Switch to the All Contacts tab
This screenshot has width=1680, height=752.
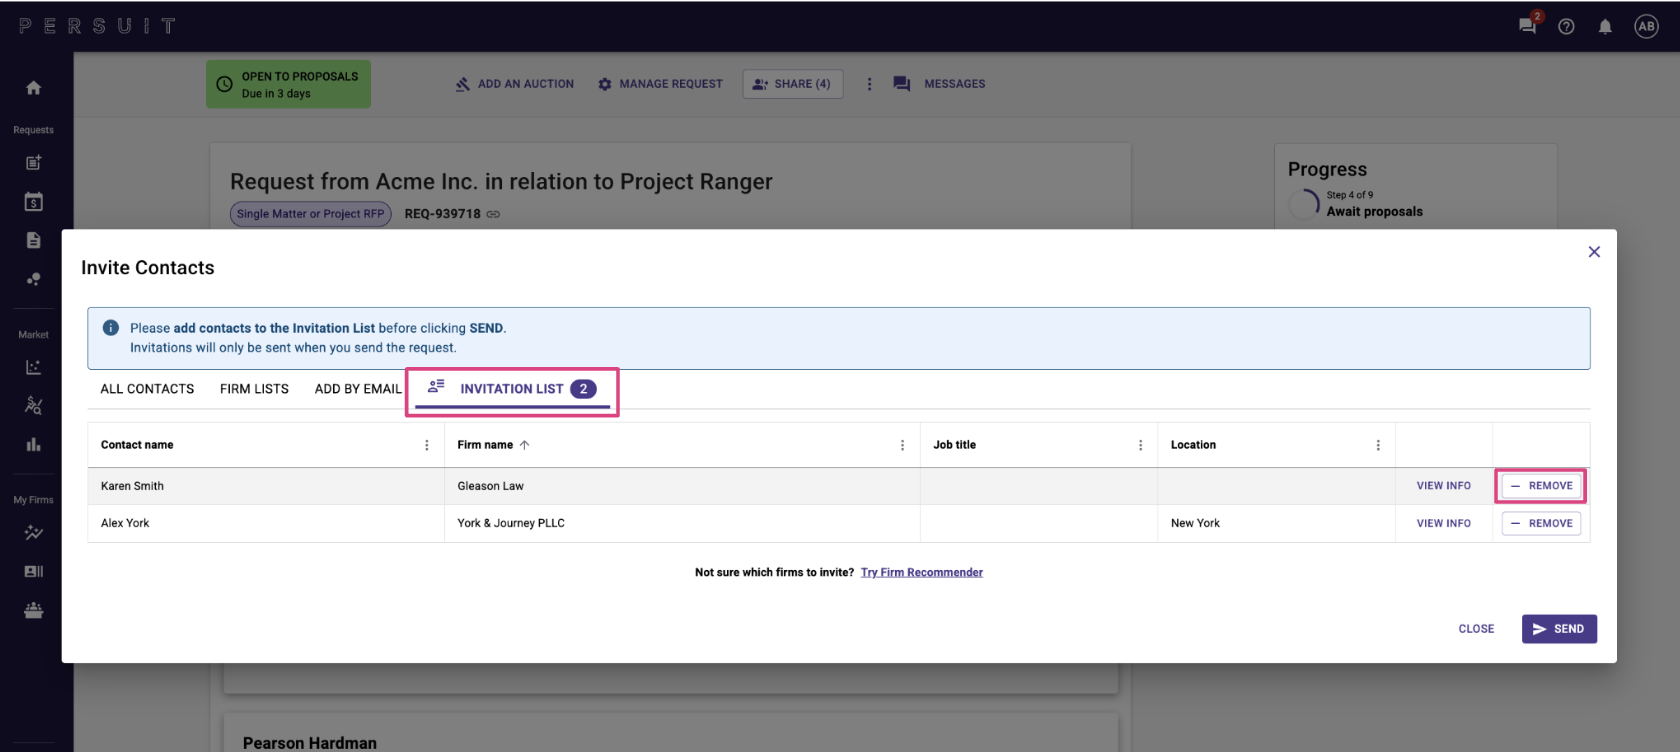pyautogui.click(x=147, y=389)
